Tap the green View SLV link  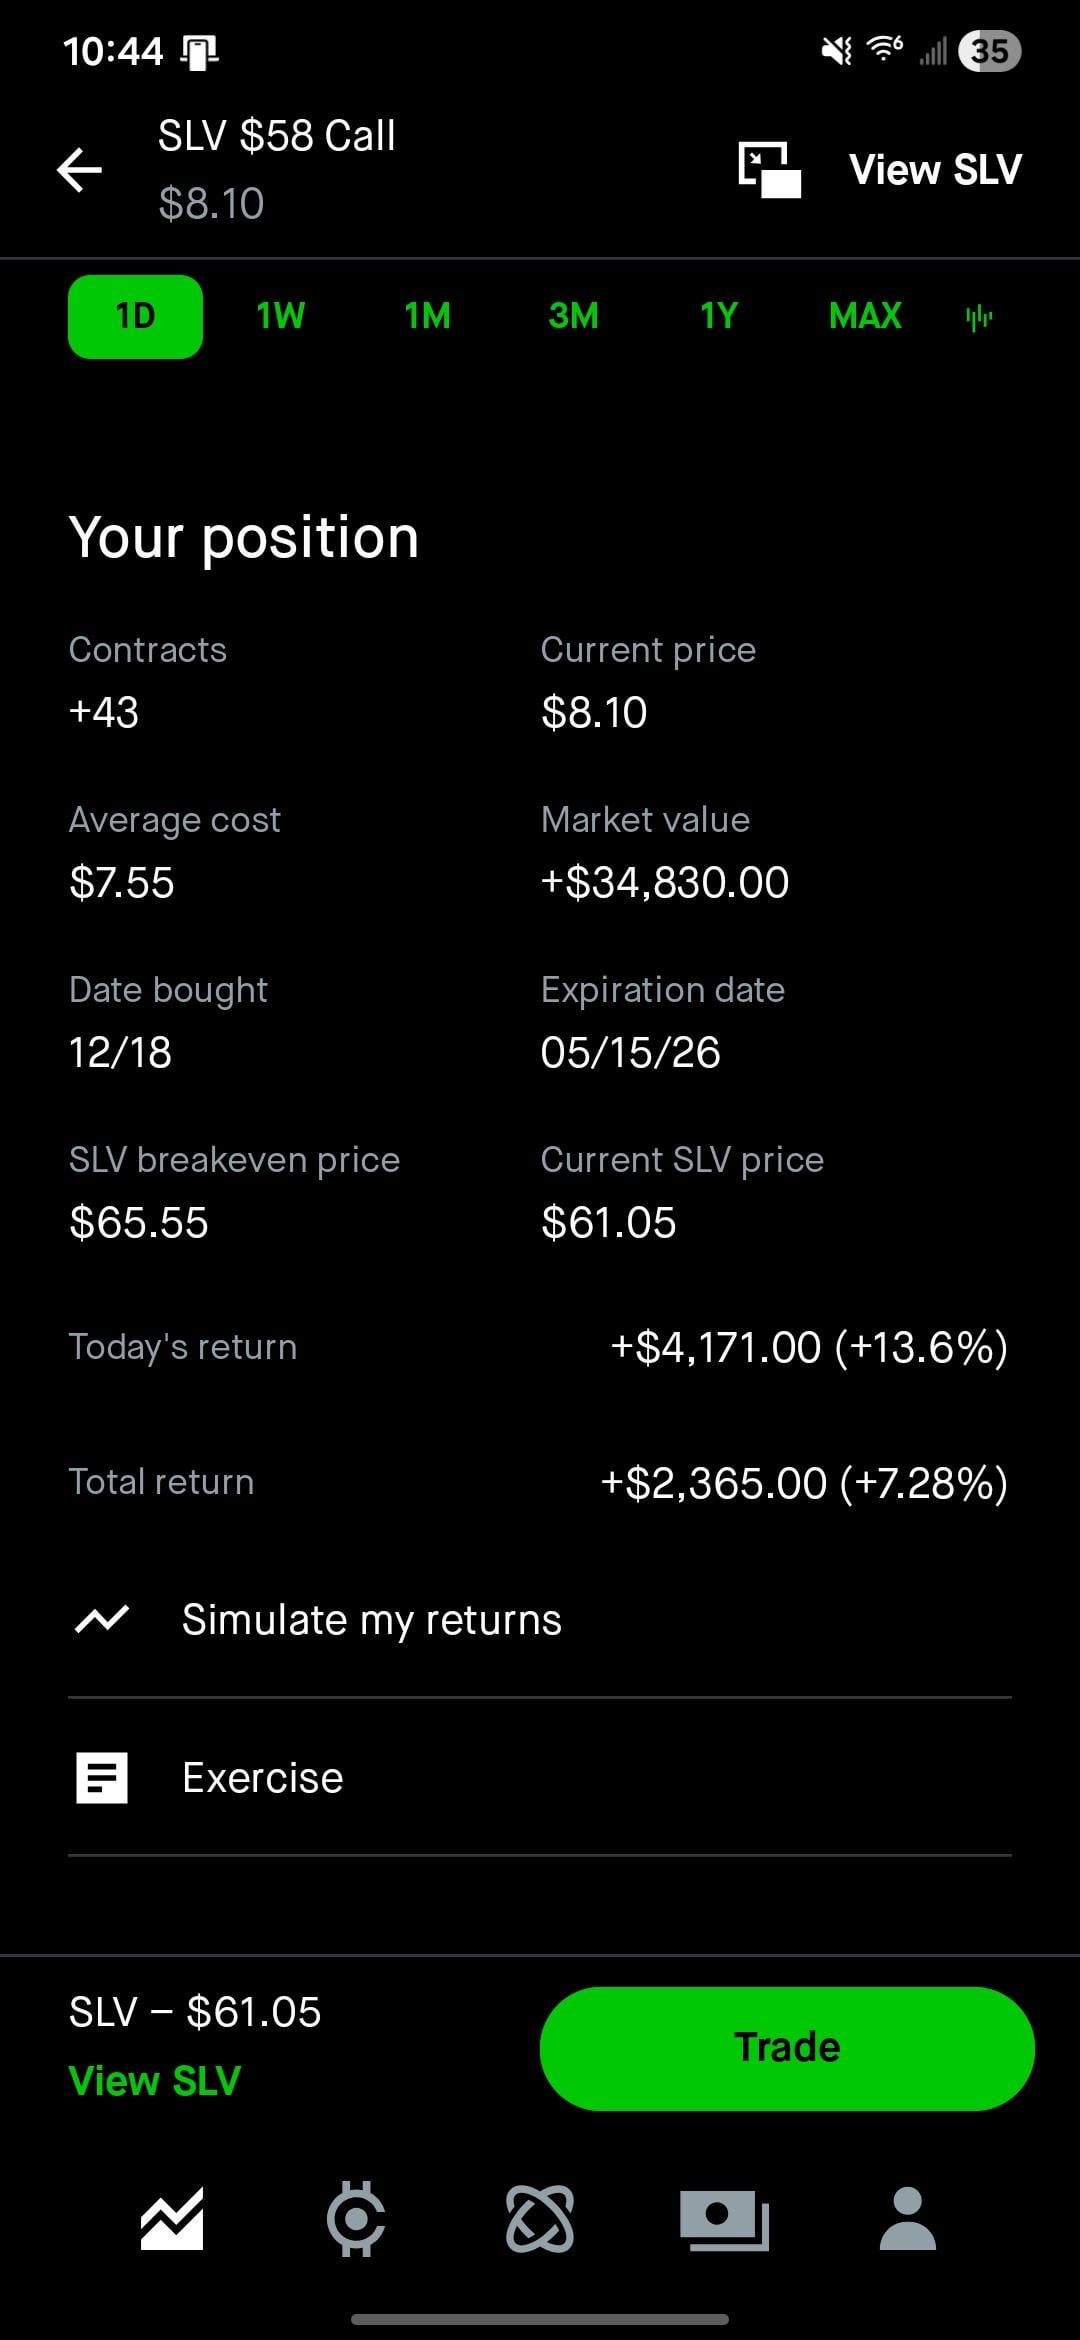(x=155, y=2080)
